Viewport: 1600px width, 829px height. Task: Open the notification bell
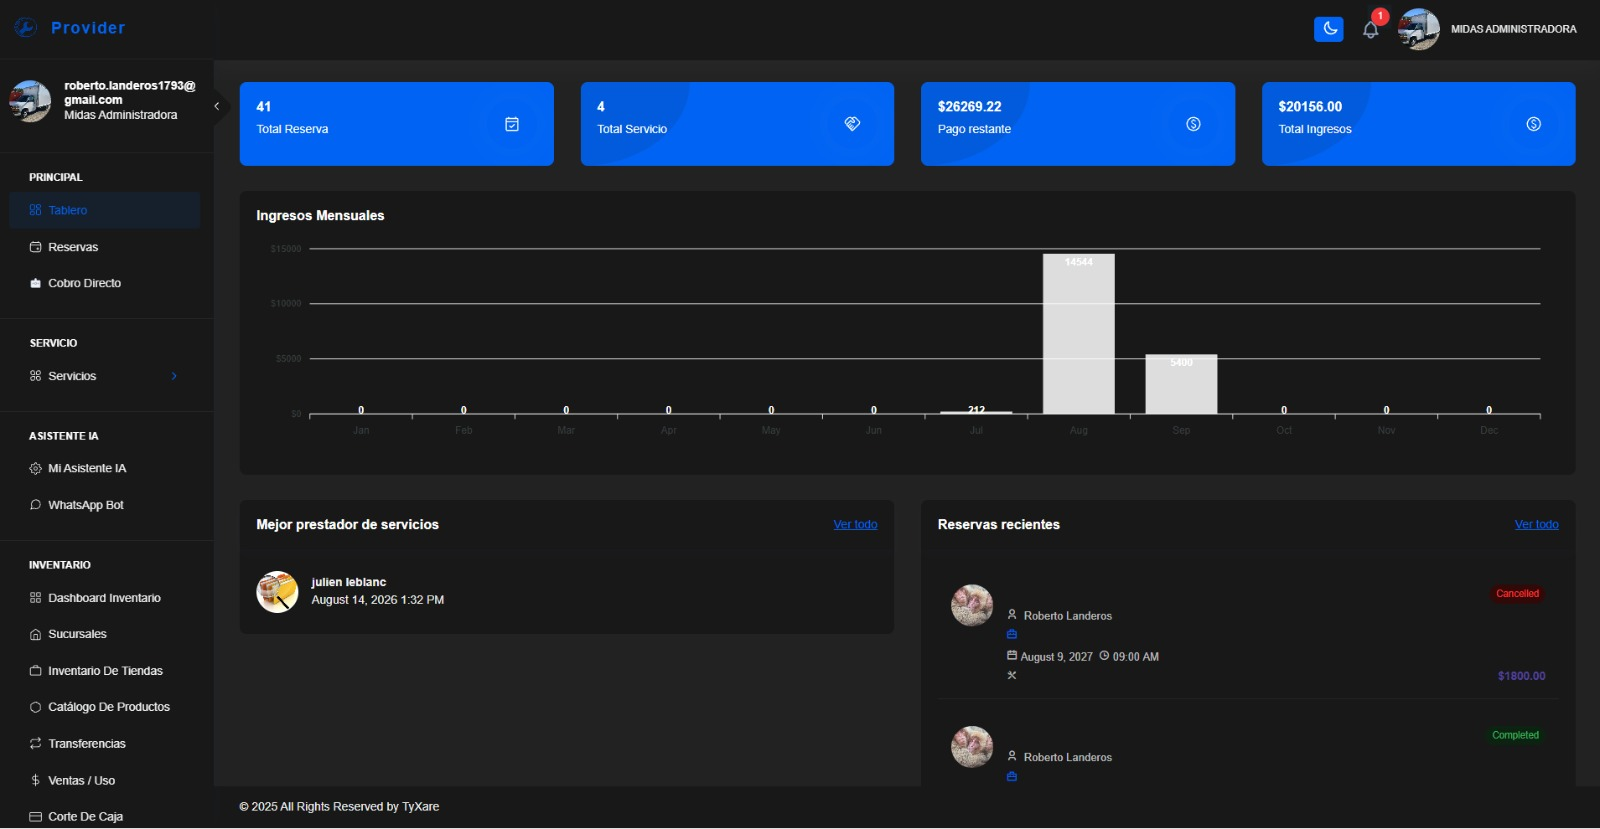click(x=1371, y=30)
